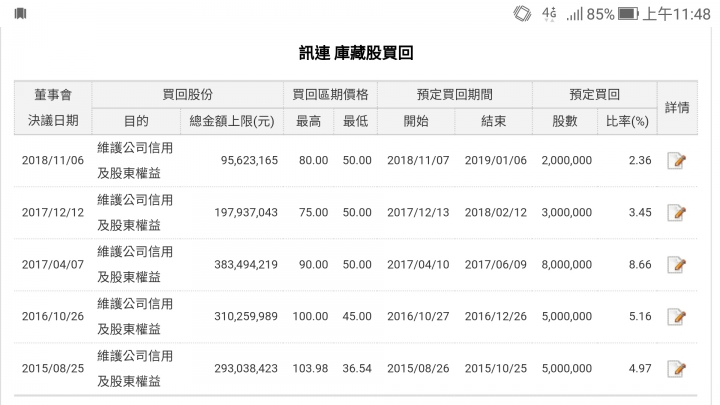Screen dimensions: 720x405
Task: Select the ratio value 3.45
Action: point(640,213)
